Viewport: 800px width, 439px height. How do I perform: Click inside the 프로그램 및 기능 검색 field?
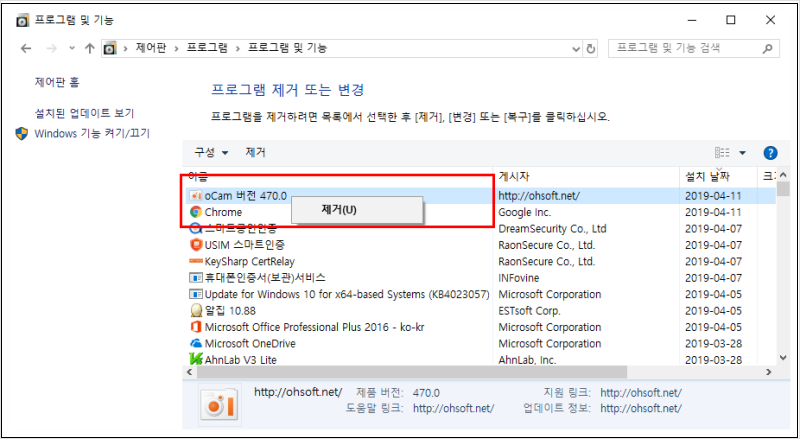pyautogui.click(x=684, y=49)
